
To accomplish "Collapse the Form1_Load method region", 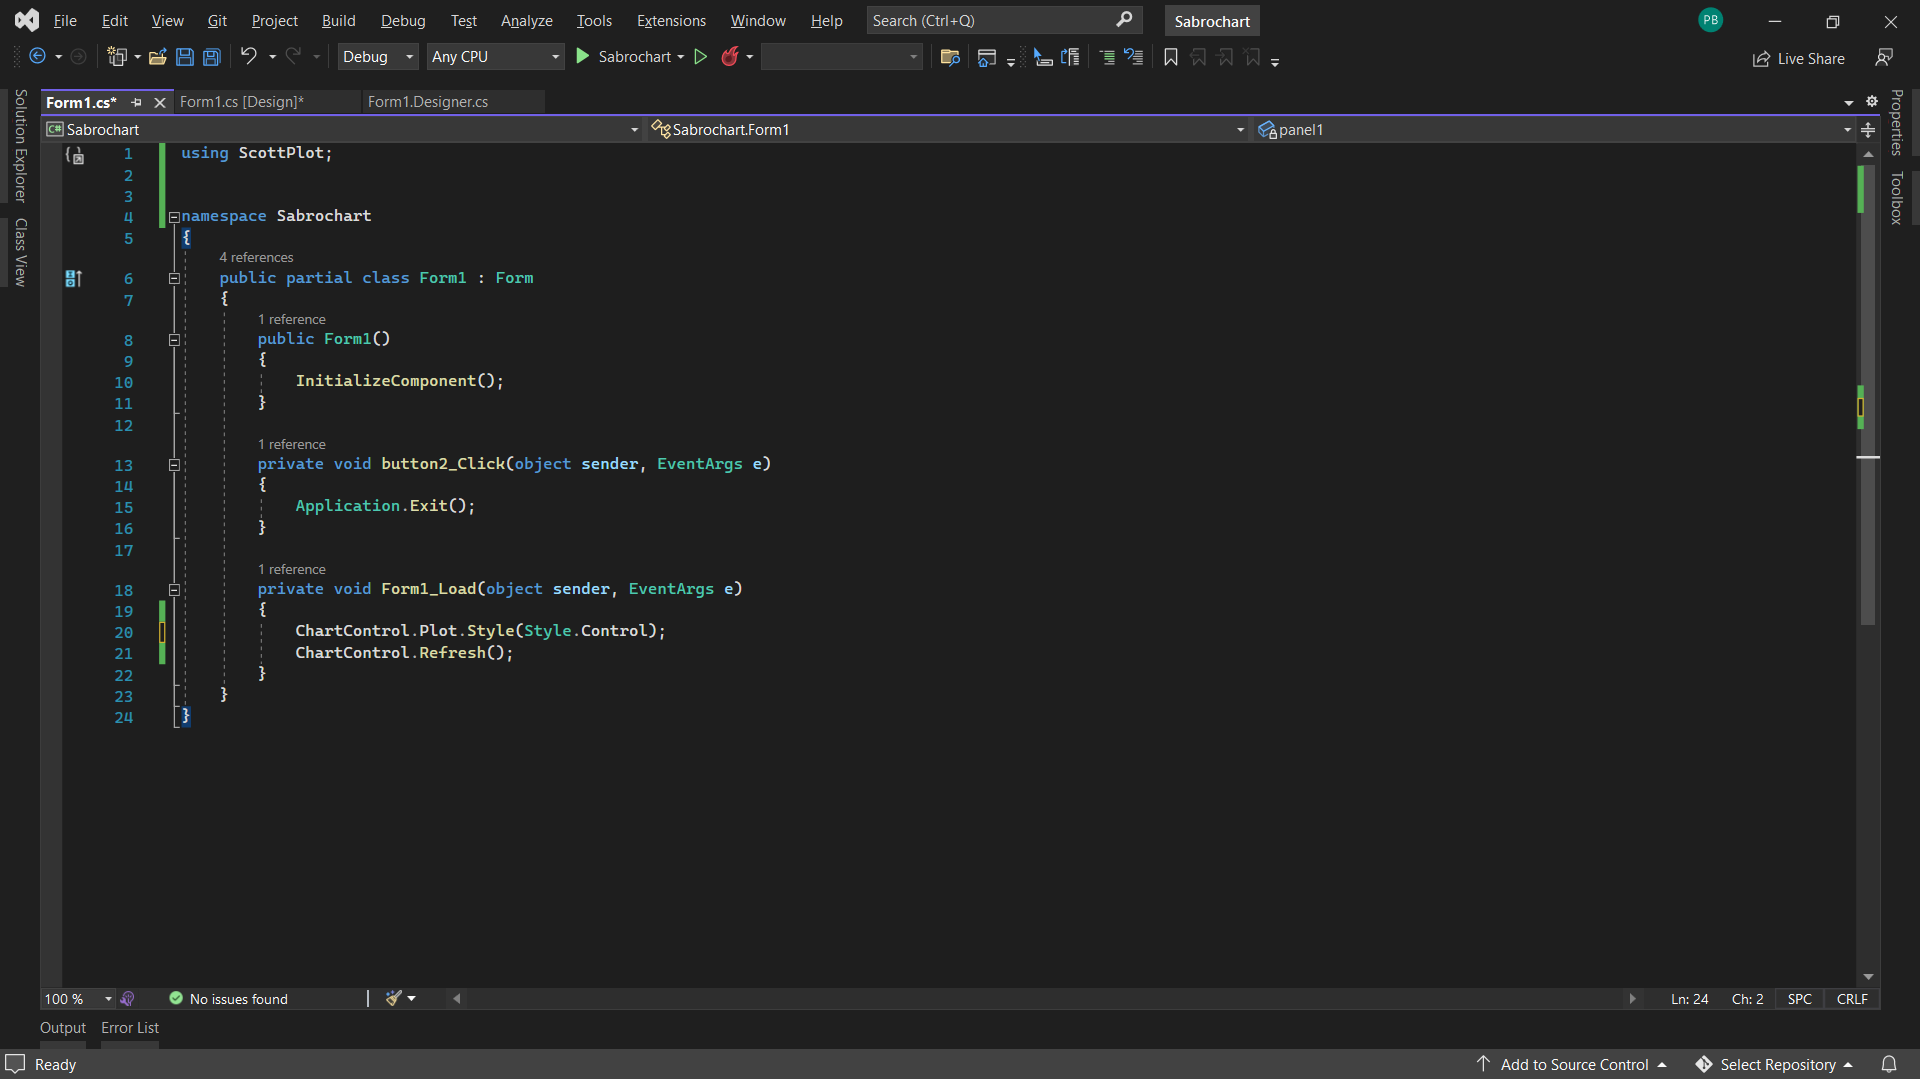I will coord(174,590).
